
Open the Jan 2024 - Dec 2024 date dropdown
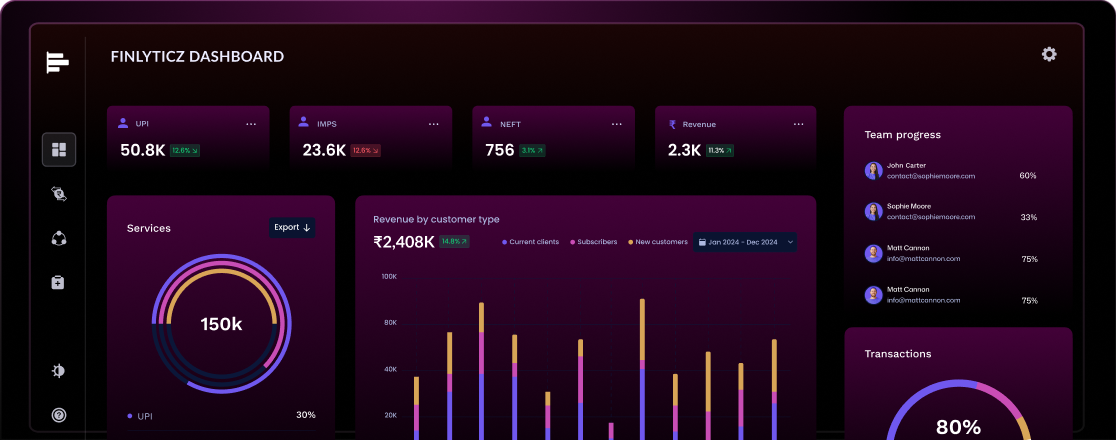point(746,242)
